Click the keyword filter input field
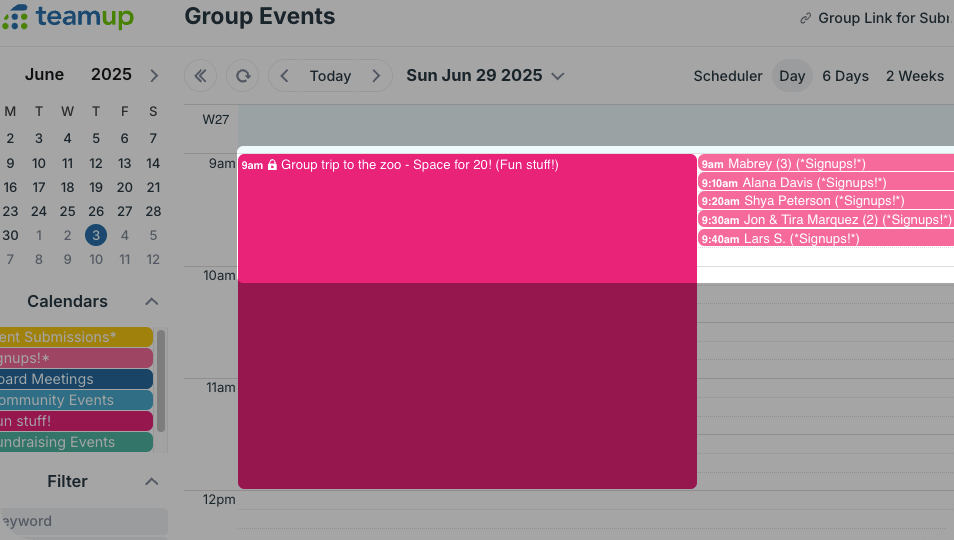The width and height of the screenshot is (954, 540). 80,521
